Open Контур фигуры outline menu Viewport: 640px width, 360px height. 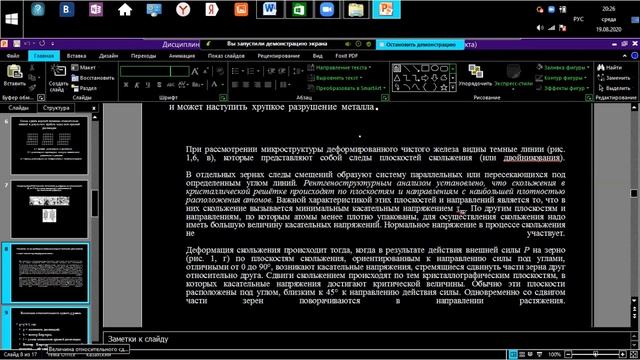point(561,78)
